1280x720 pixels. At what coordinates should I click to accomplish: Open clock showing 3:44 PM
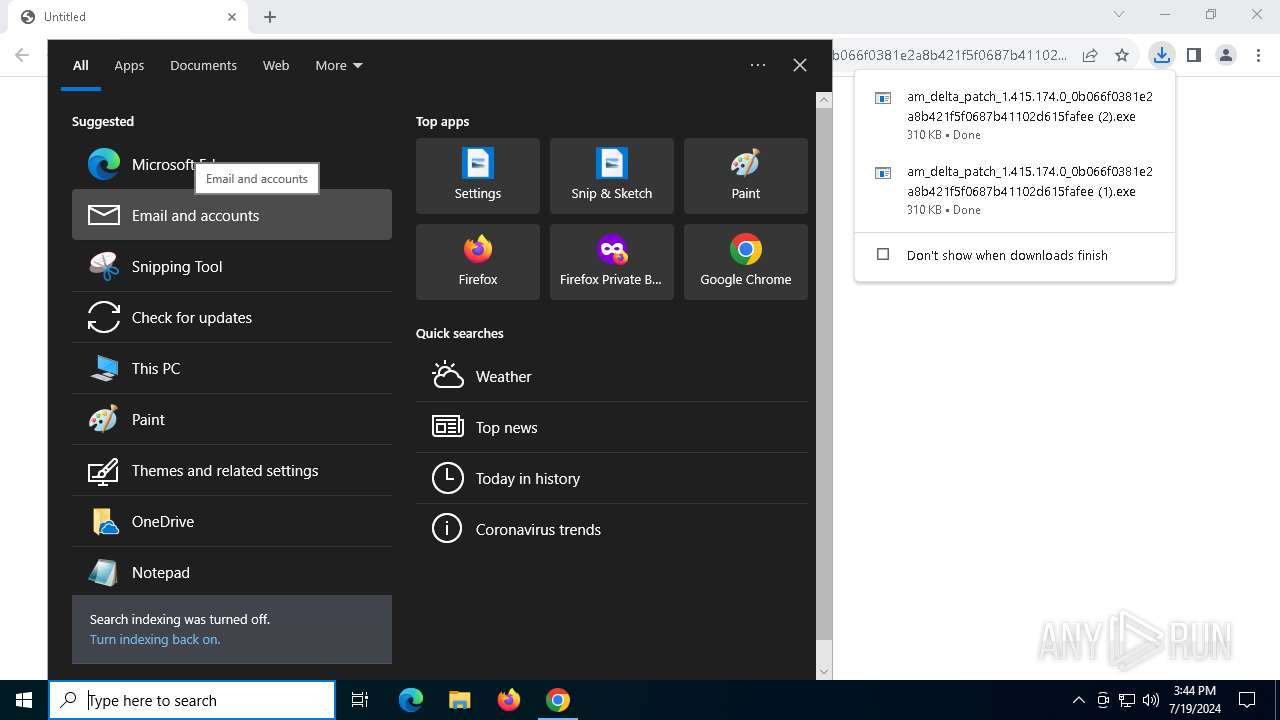click(x=1195, y=700)
